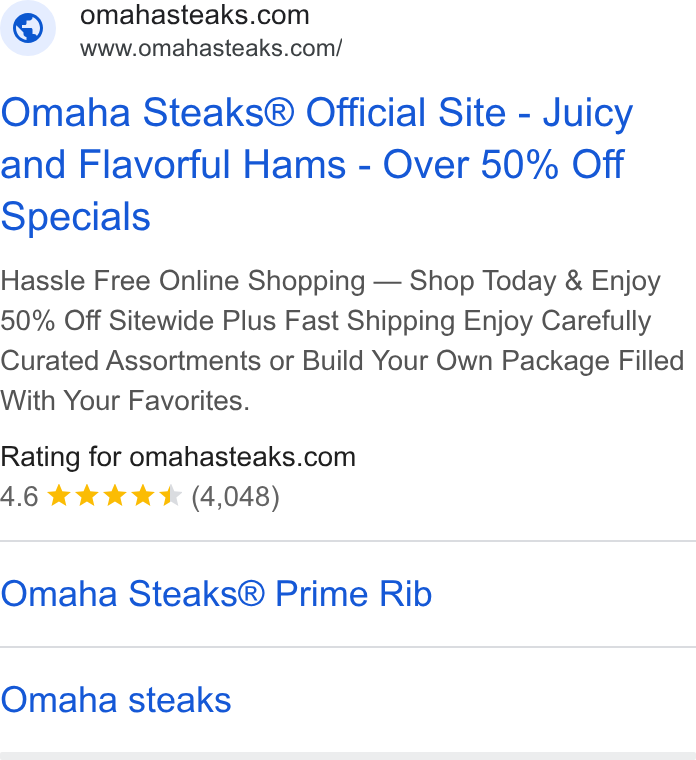Click the omahasteaks.com site name

point(194,15)
